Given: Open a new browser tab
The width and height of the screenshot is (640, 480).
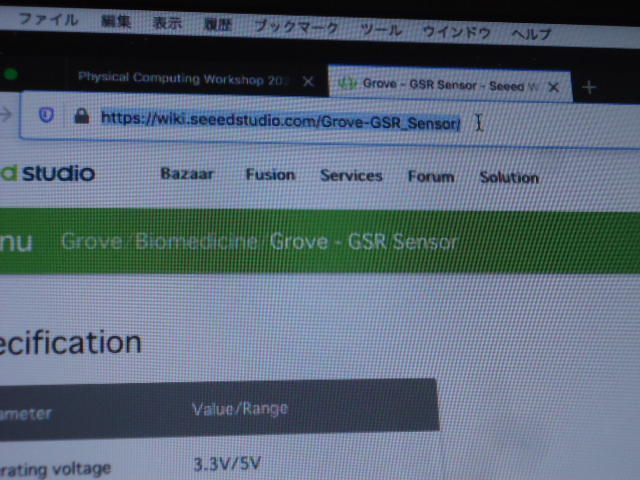Looking at the screenshot, I should point(589,87).
